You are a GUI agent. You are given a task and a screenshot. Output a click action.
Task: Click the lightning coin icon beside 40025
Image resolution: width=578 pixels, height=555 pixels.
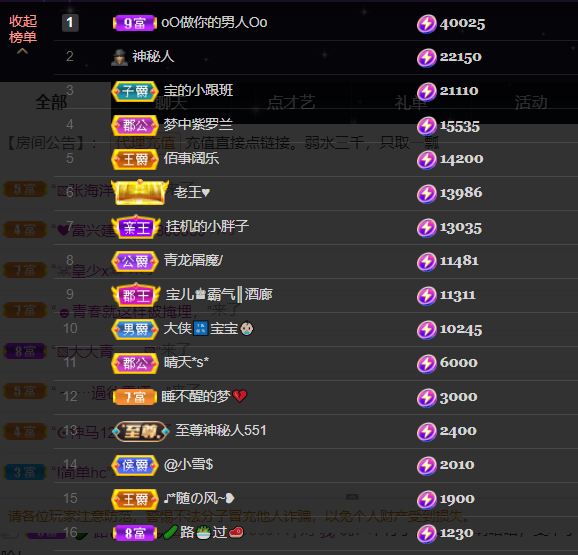(x=426, y=24)
